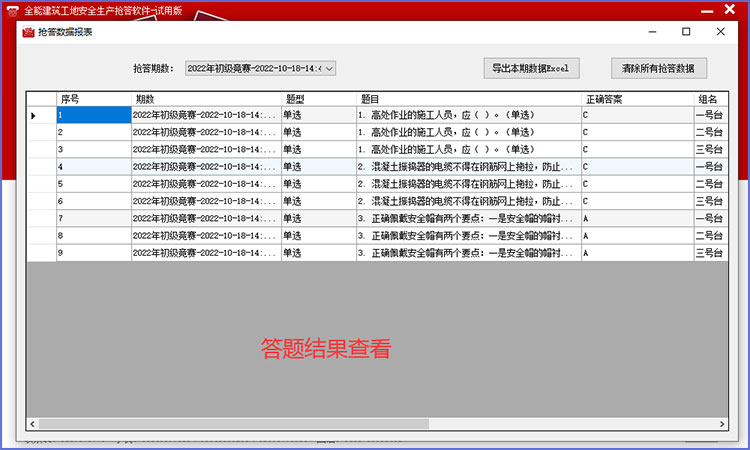
Task: Click the red app icon in dialog title bar
Action: [28, 32]
